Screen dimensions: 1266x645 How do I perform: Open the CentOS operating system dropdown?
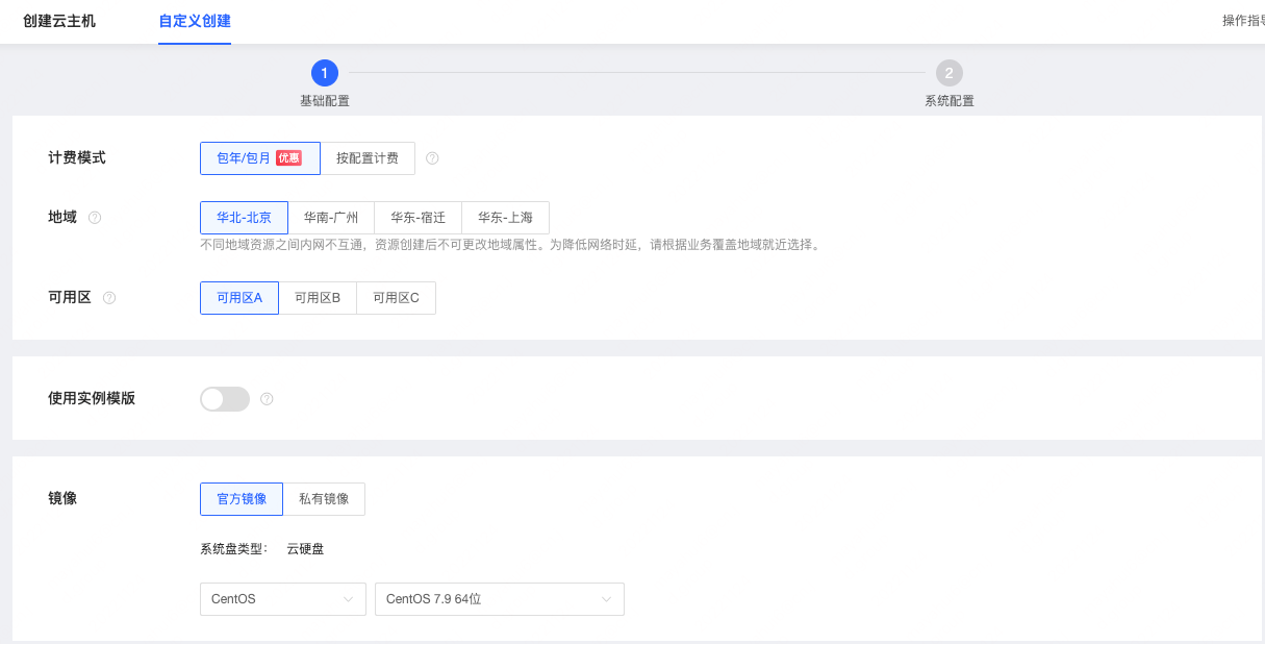click(x=282, y=599)
